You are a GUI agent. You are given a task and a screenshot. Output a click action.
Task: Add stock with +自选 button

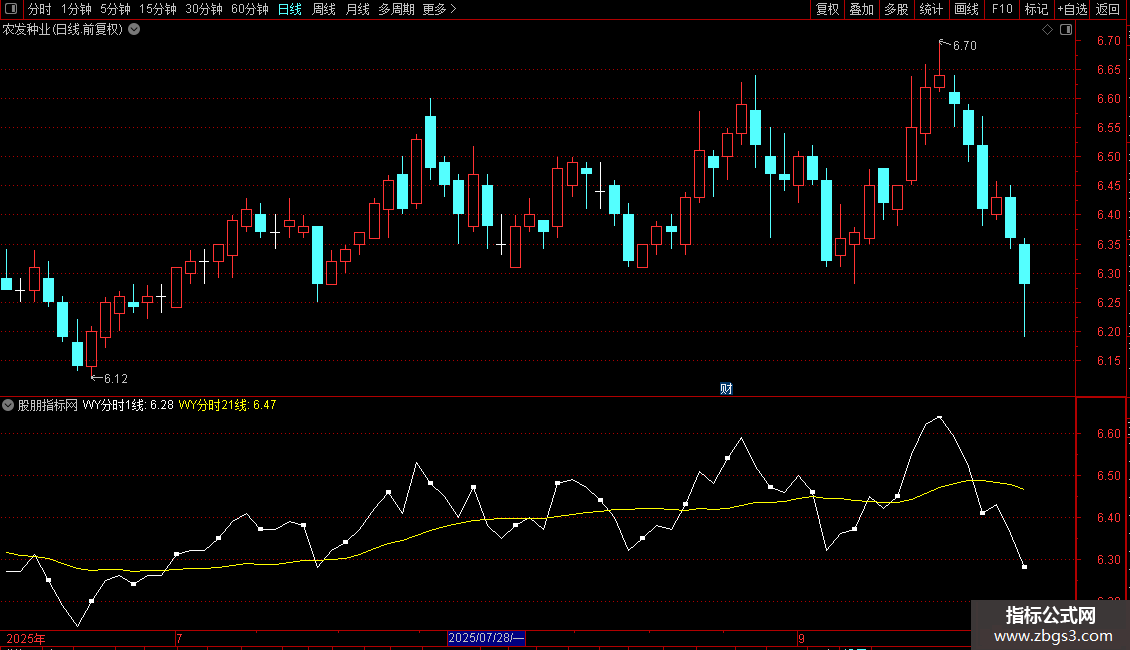pos(1072,9)
